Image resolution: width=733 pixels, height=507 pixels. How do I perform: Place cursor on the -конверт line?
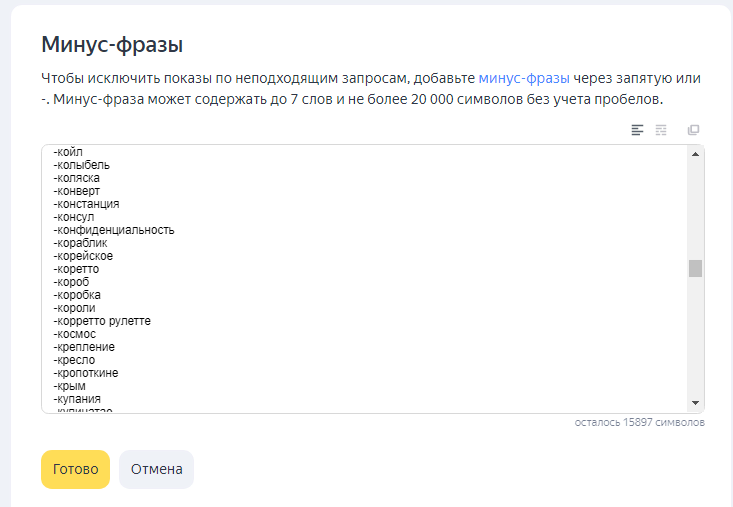(x=77, y=191)
